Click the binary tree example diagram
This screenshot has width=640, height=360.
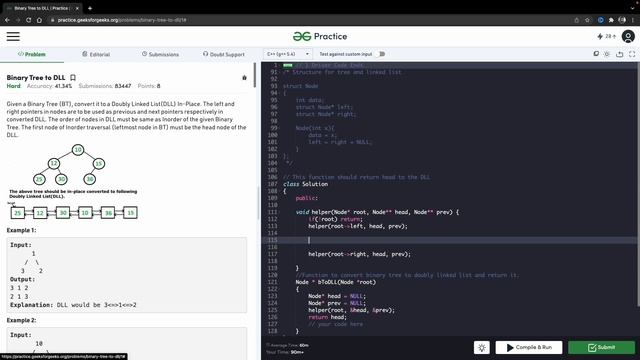69,164
